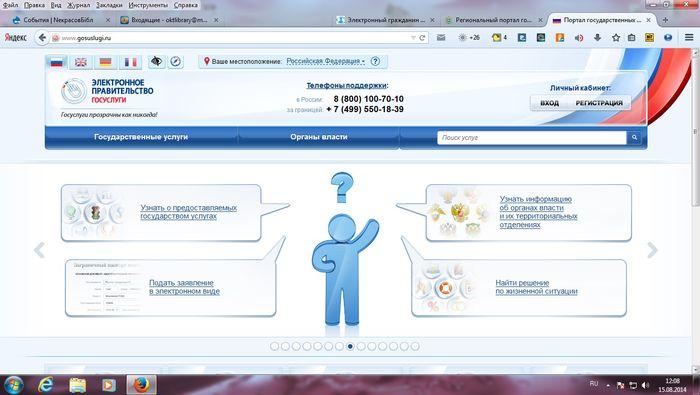Open the Закладки menu
The height and width of the screenshot is (395, 700).
pos(109,5)
